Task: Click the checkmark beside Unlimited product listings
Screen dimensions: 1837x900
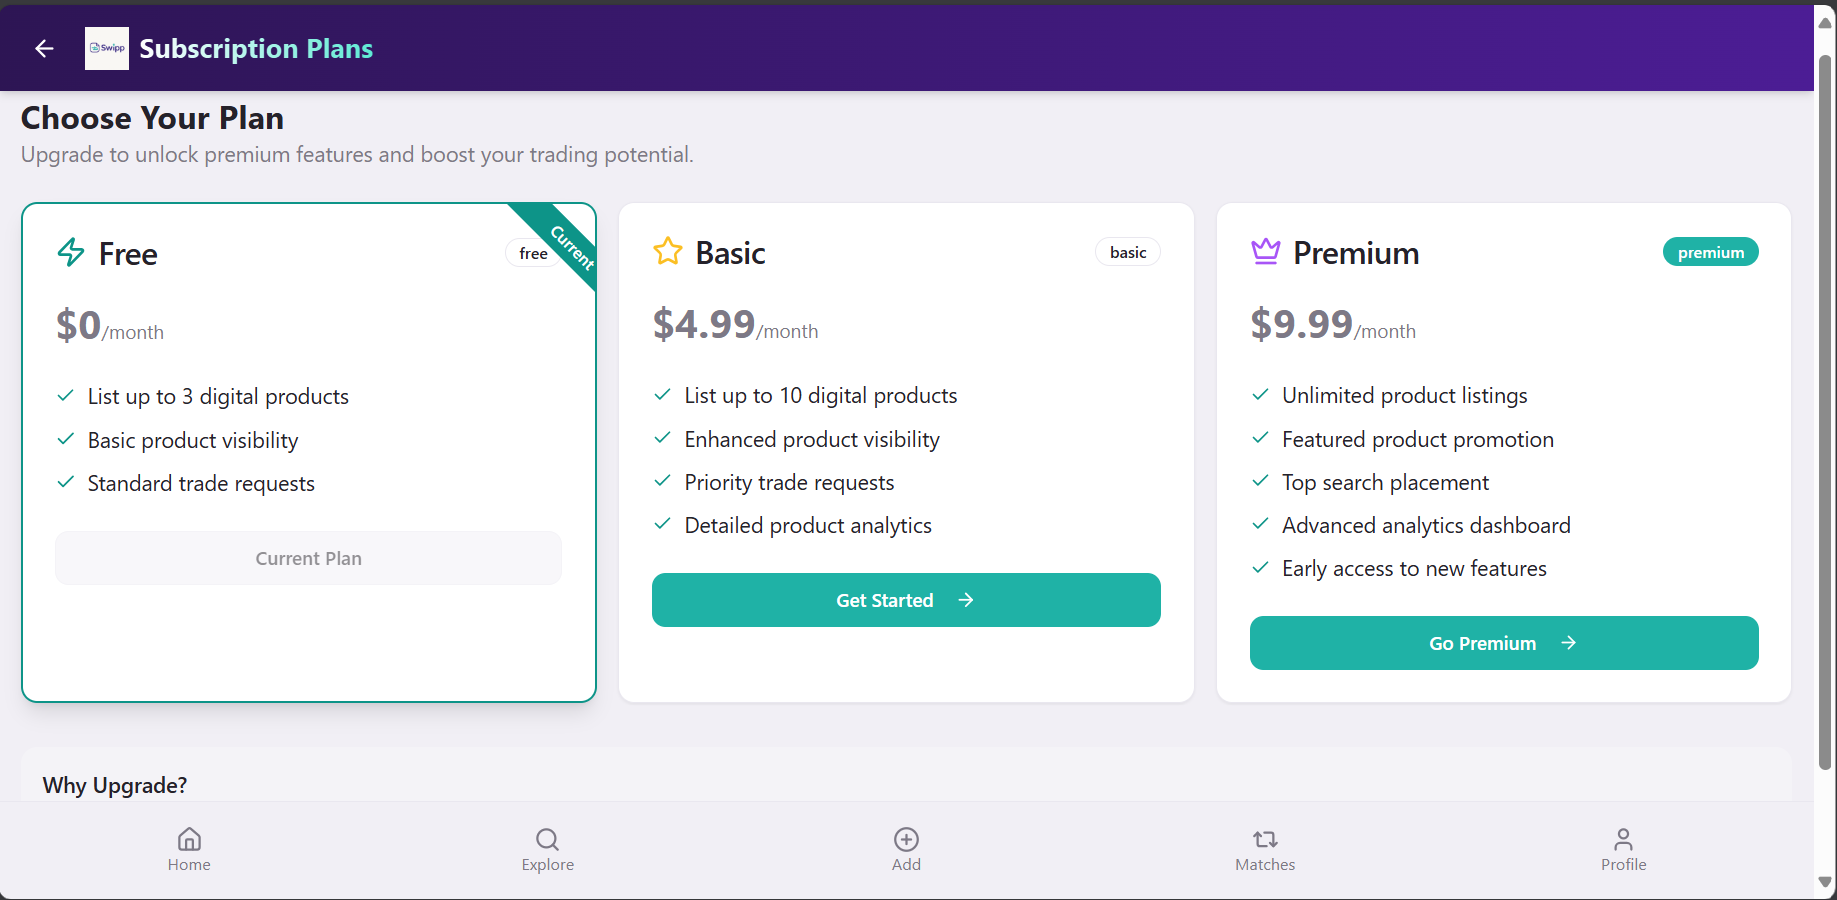Action: pos(1260,395)
